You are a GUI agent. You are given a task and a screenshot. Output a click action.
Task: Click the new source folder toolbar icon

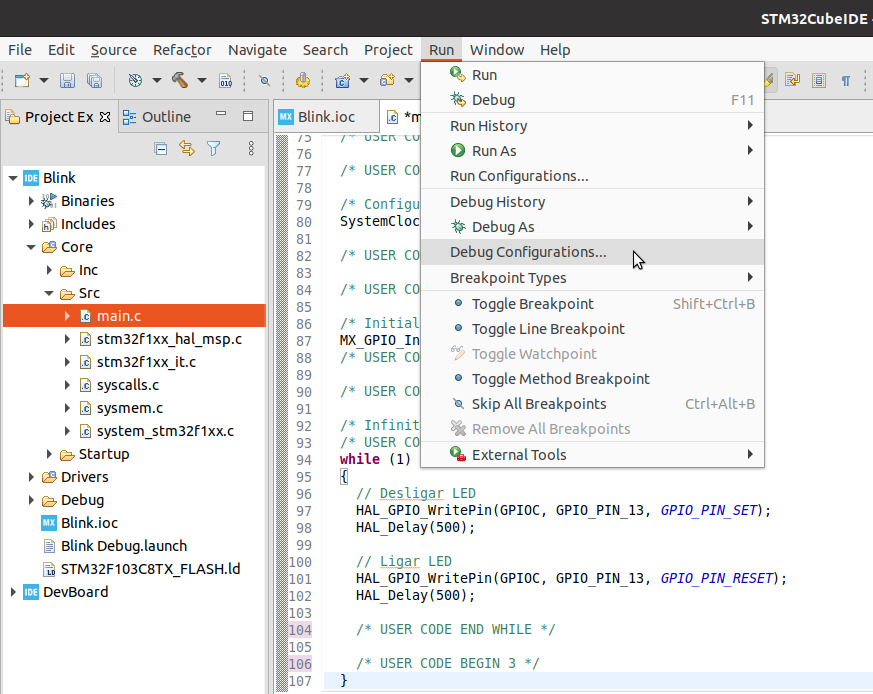[388, 81]
